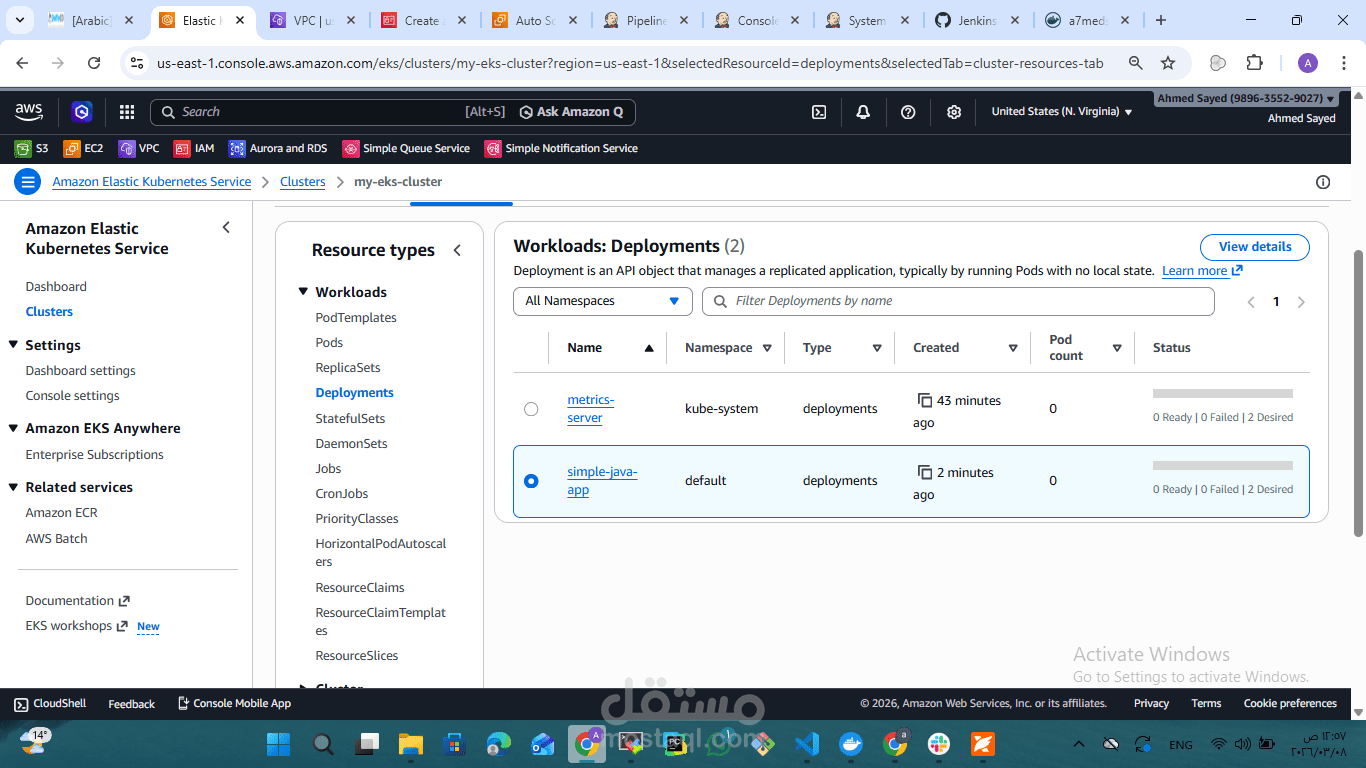1366x768 pixels.
Task: Open CloudShell from the top bar icon
Action: [x=819, y=112]
